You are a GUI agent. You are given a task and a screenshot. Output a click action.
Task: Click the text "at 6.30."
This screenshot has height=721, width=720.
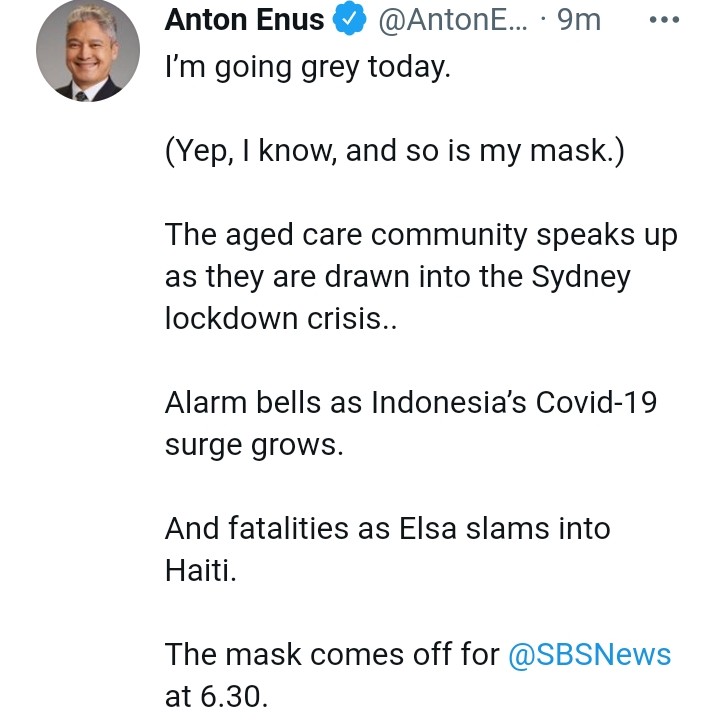(x=216, y=696)
